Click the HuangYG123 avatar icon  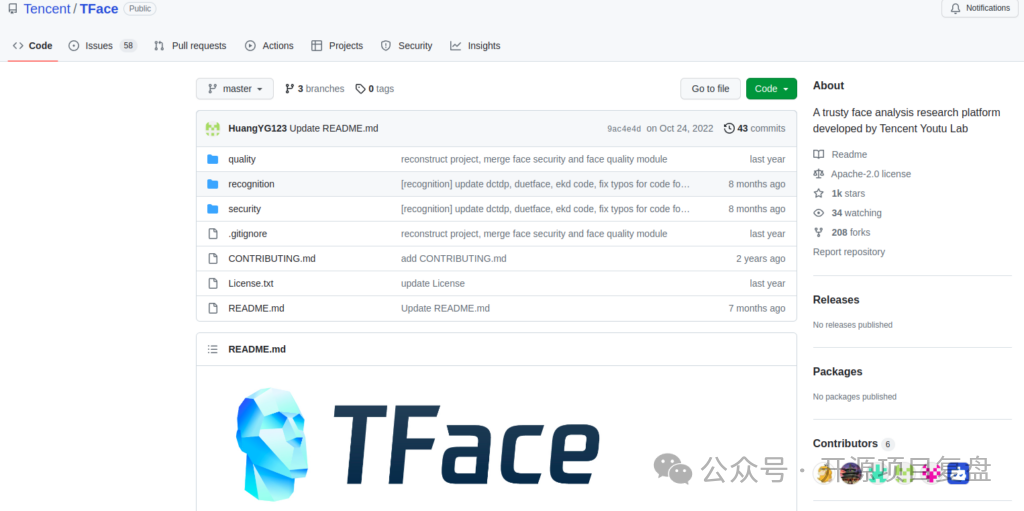tap(213, 129)
